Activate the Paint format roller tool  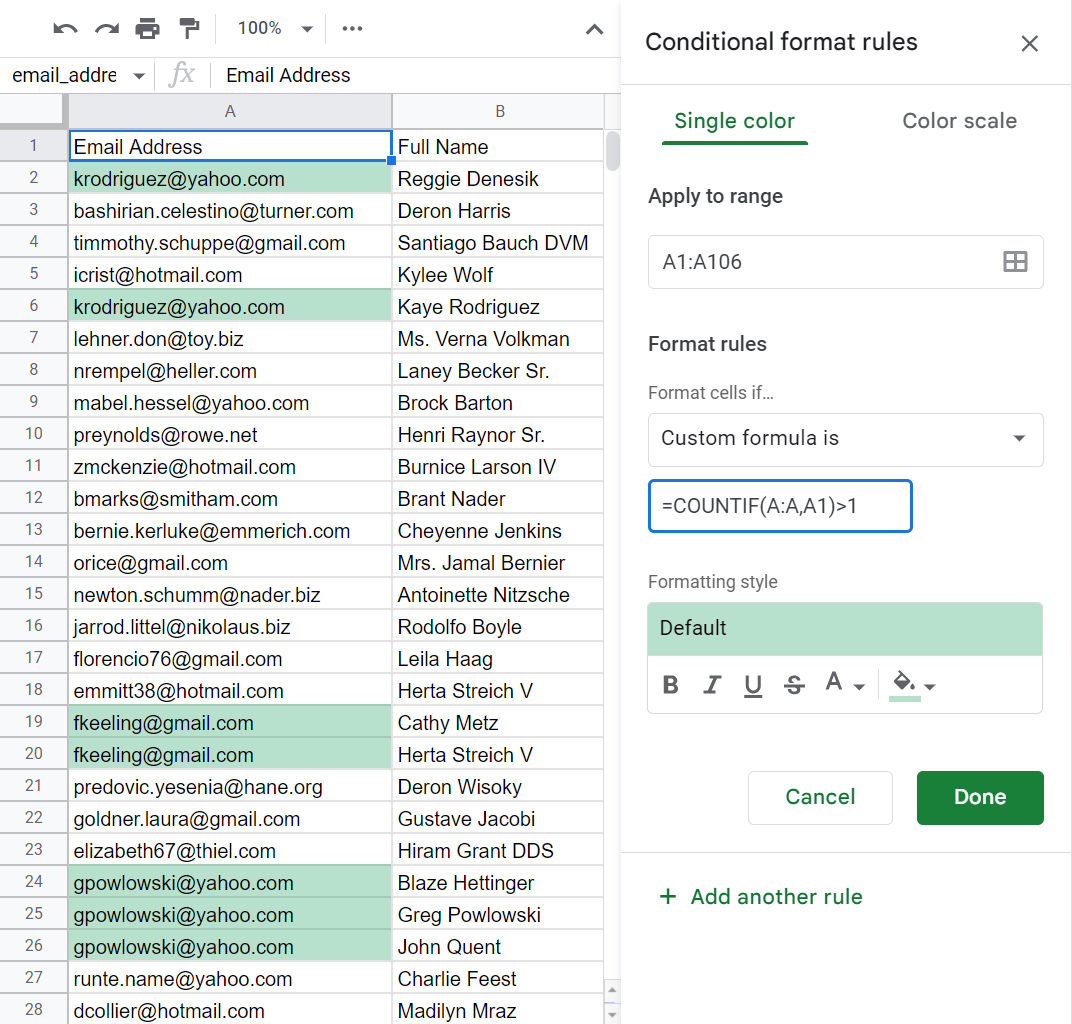(x=188, y=29)
